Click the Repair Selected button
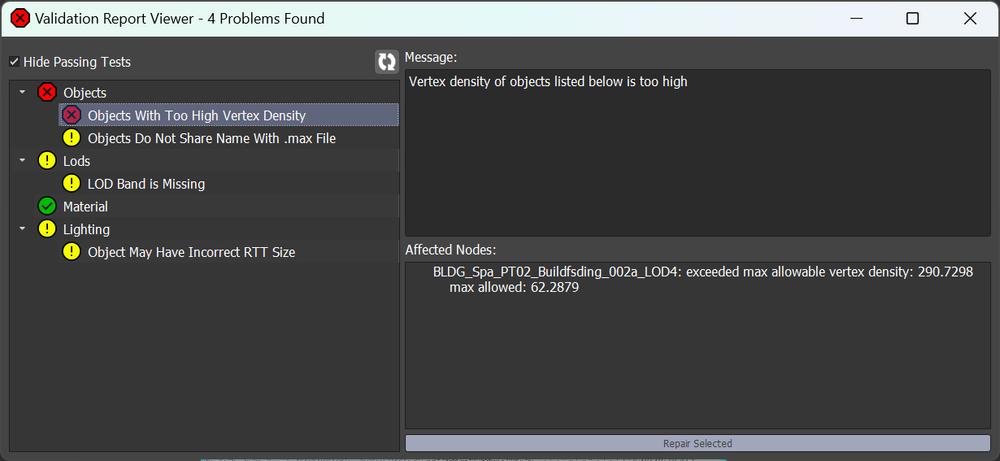The width and height of the screenshot is (1000, 461). (x=698, y=443)
